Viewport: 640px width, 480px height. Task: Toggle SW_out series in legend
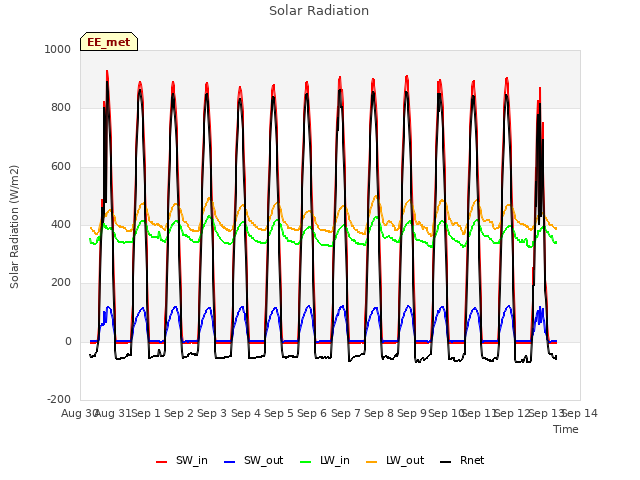[x=254, y=461]
